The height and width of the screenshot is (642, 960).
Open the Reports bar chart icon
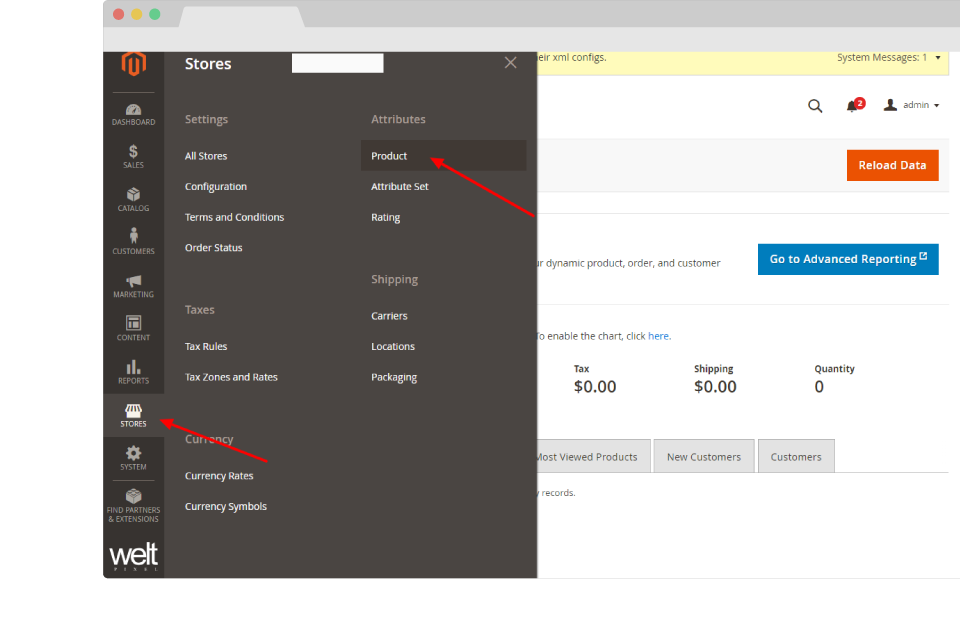133,372
